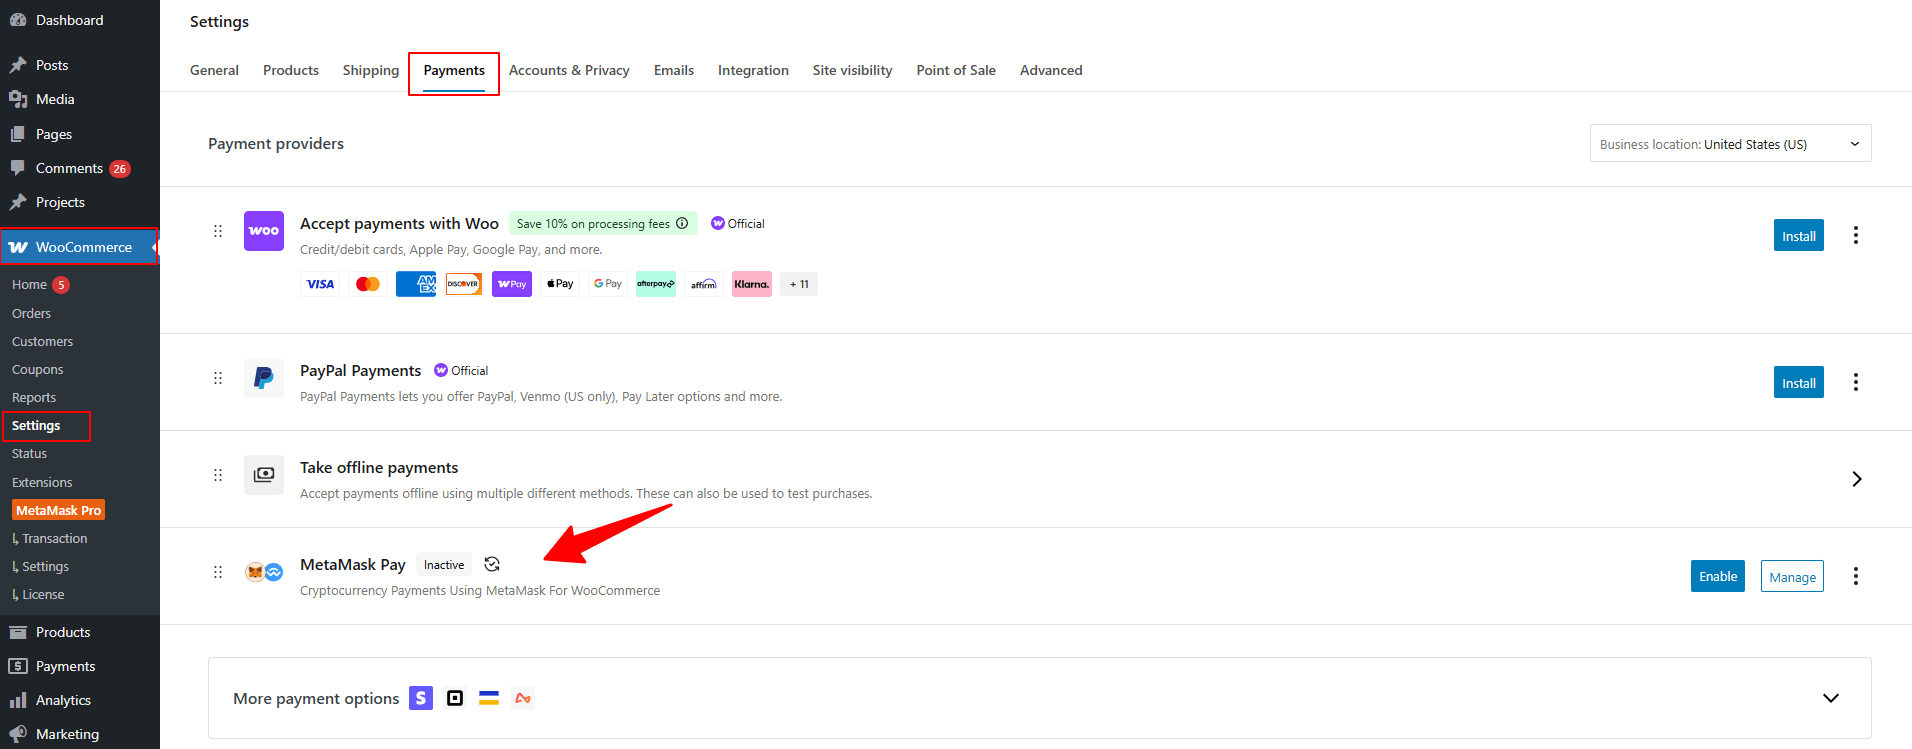Enable MetaMask Pay
This screenshot has width=1912, height=749.
click(1718, 576)
